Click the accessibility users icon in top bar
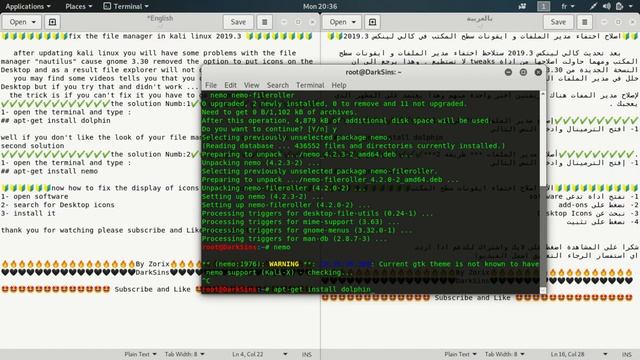The height and width of the screenshot is (360, 640). [522, 7]
